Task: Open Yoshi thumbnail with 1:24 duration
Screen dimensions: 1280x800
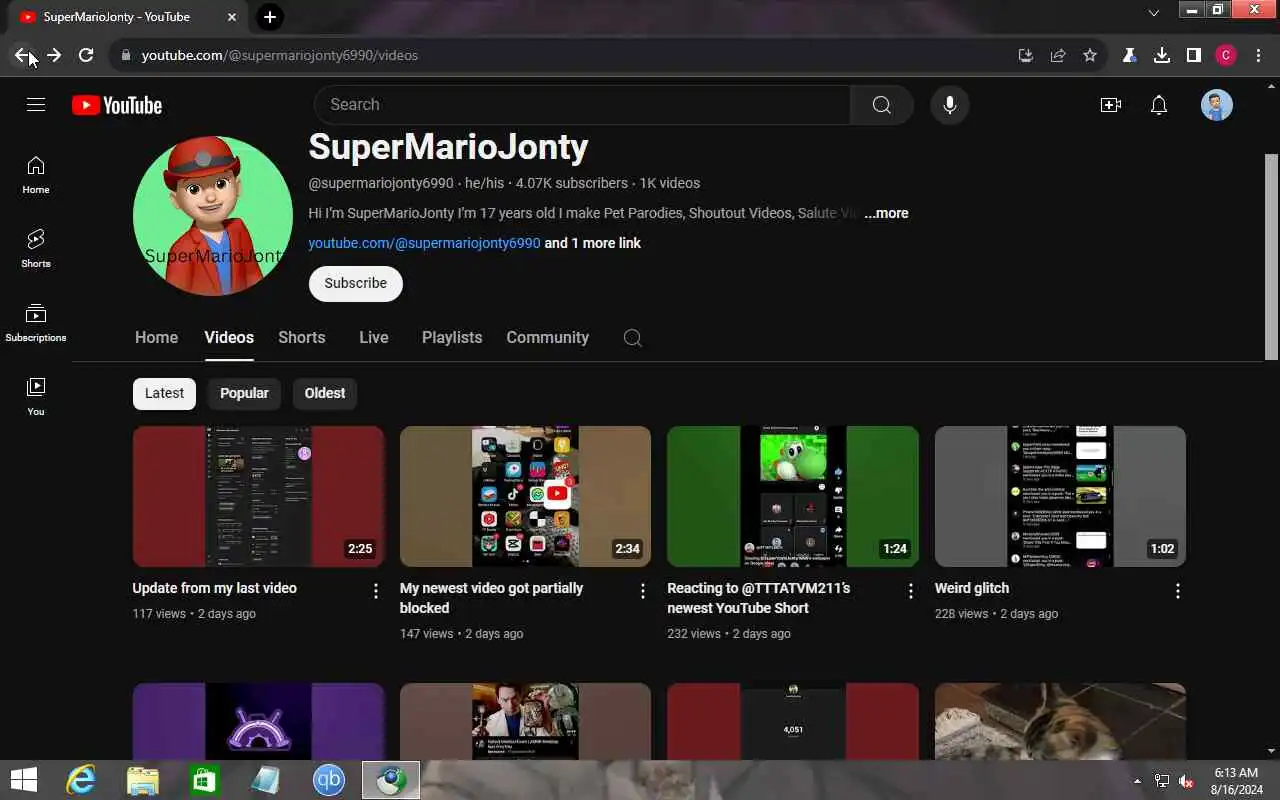Action: tap(793, 497)
